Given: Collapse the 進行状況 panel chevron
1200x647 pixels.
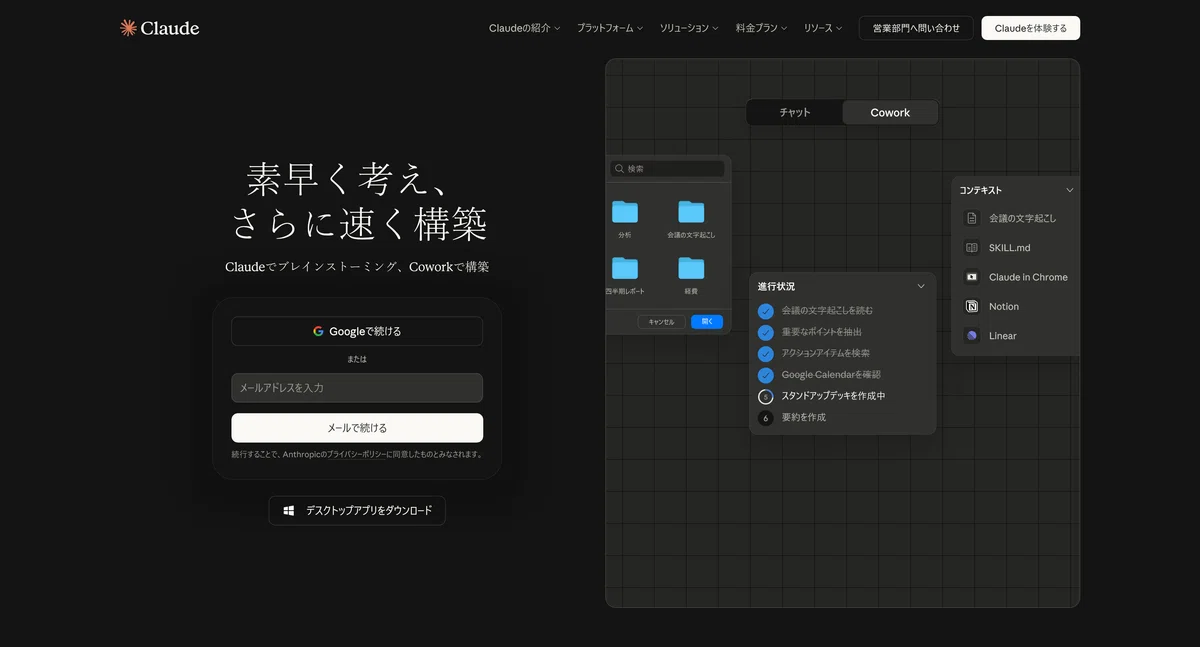Looking at the screenshot, I should point(921,286).
